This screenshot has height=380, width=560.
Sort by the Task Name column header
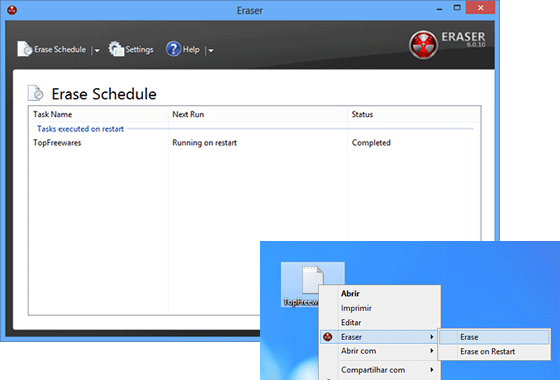click(x=98, y=114)
